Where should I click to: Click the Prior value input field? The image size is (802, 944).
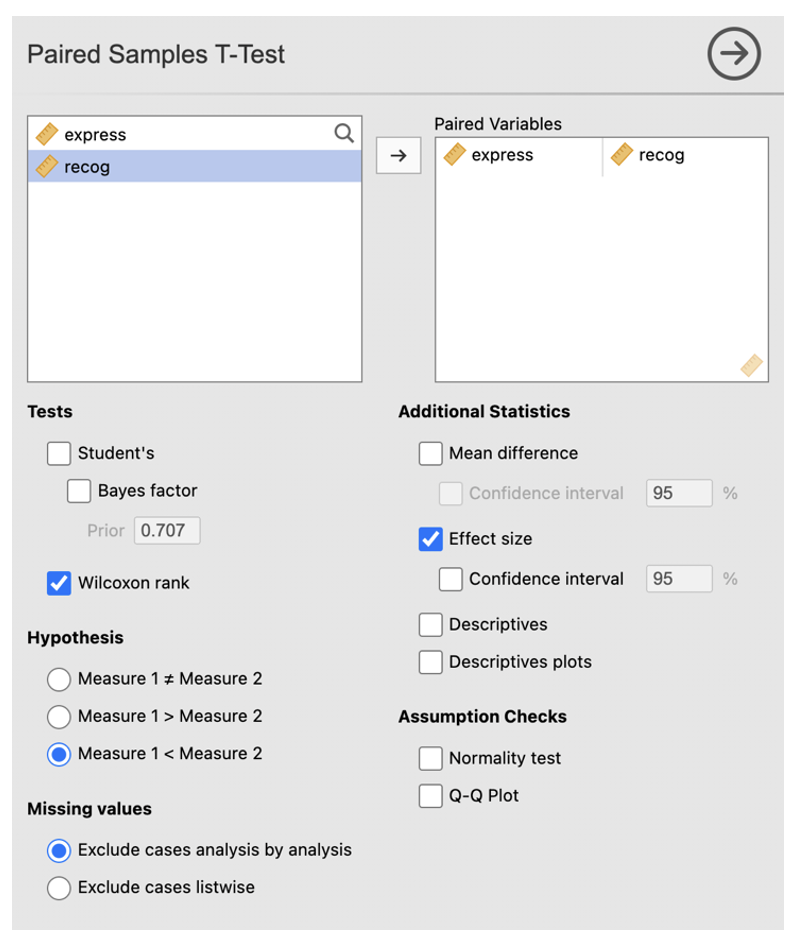click(167, 530)
